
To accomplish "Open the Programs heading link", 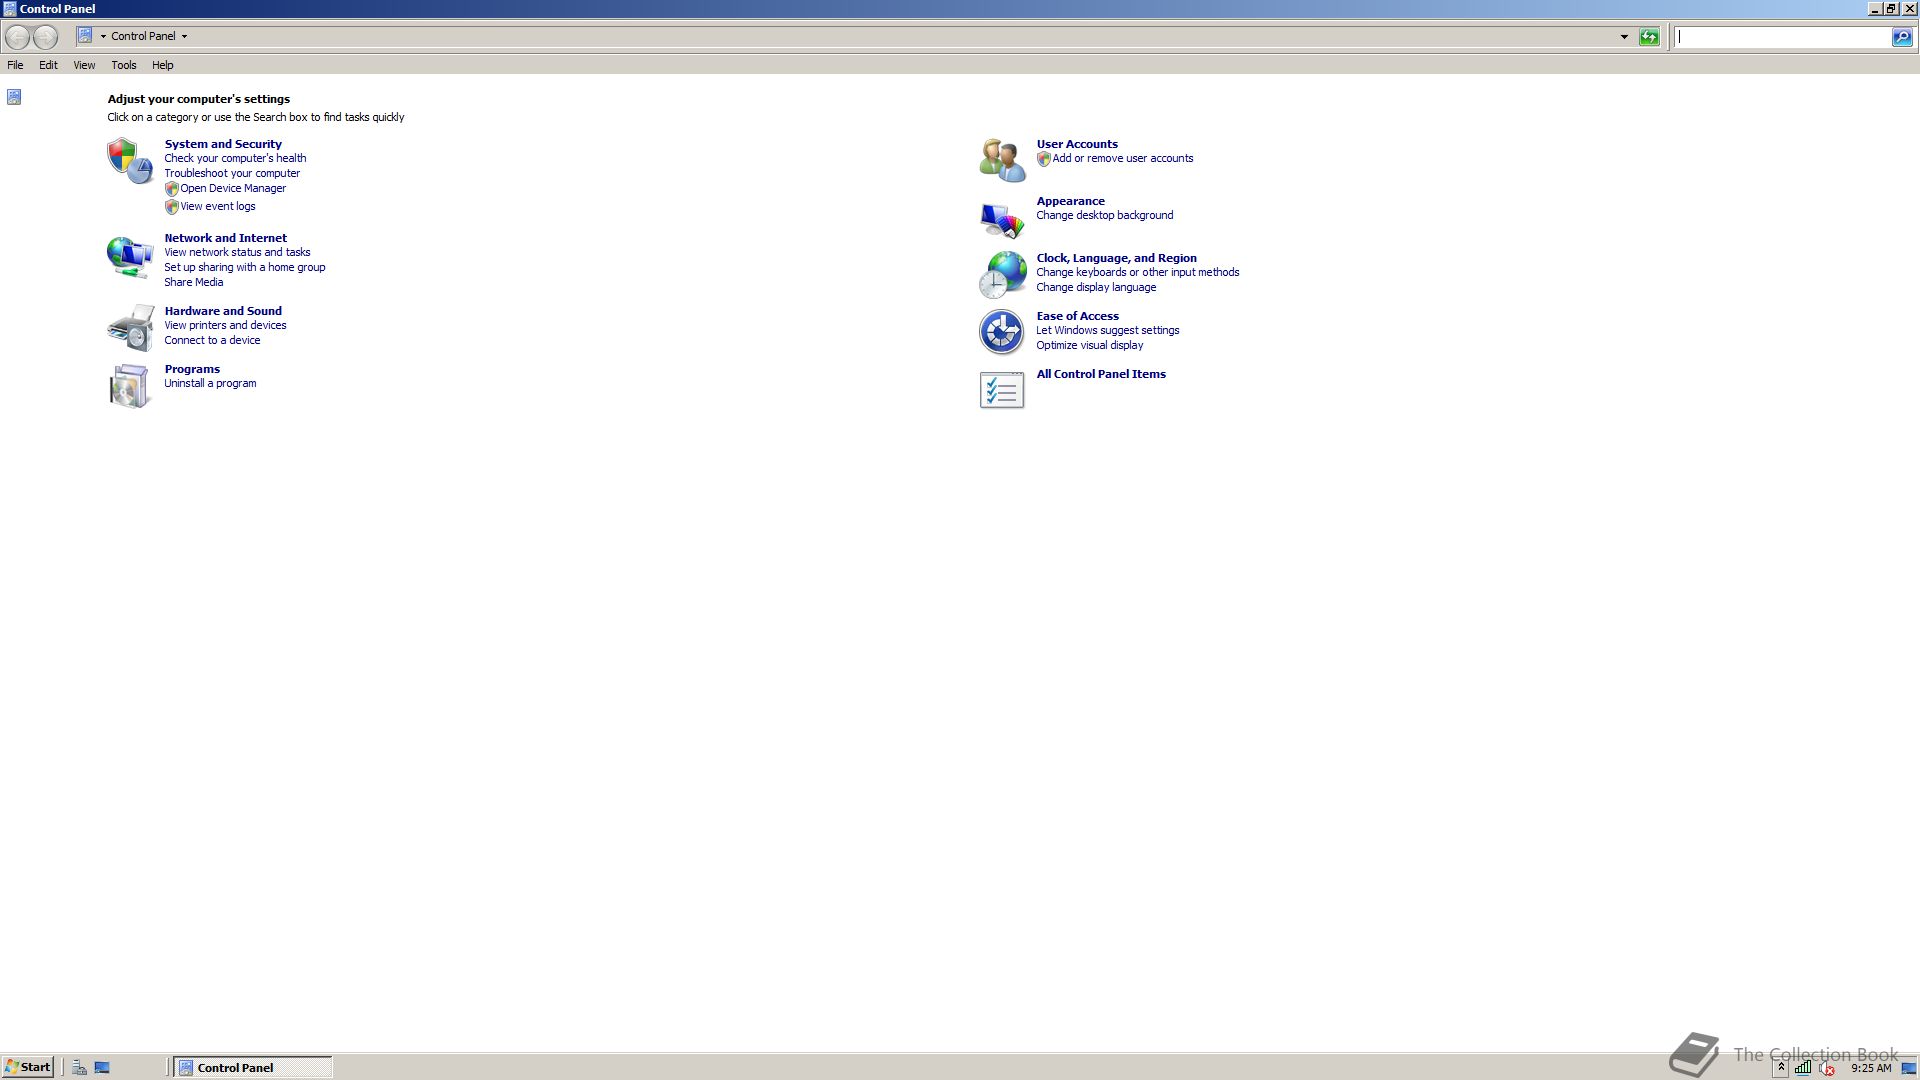I will tap(192, 369).
